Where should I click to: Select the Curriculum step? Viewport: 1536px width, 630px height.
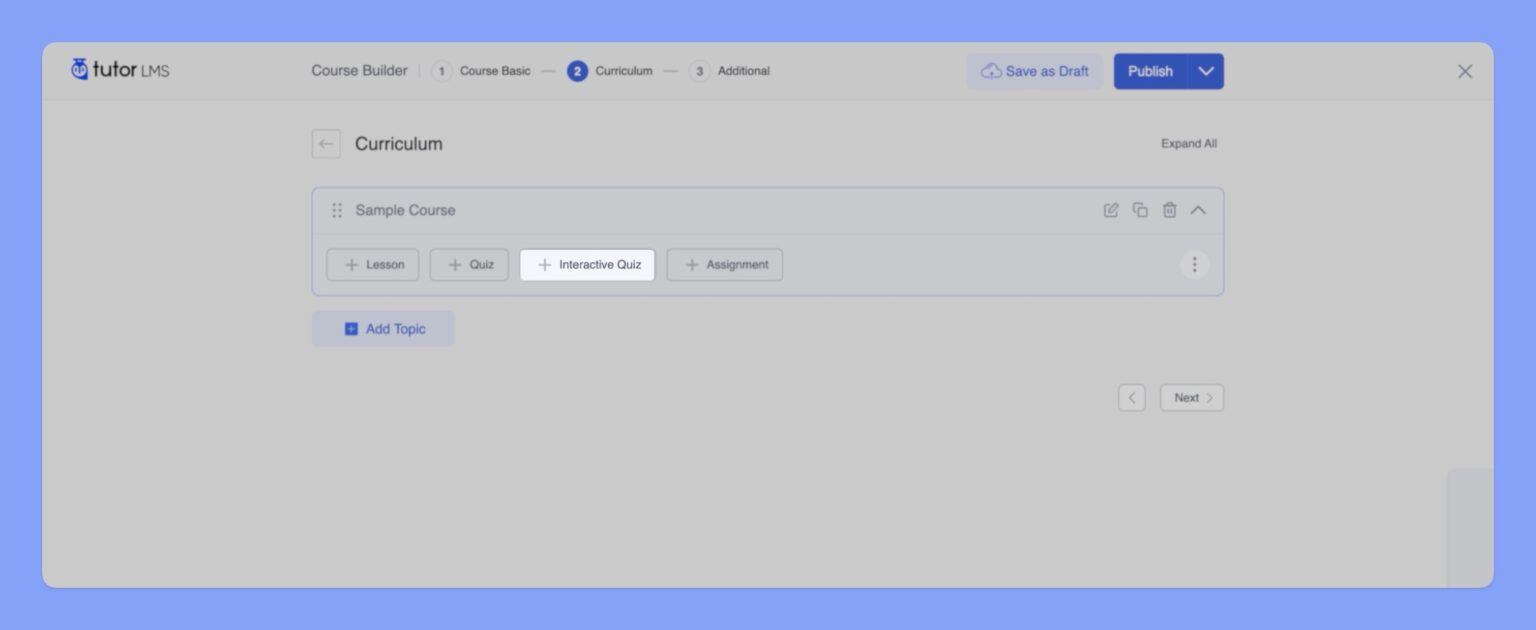(x=611, y=71)
